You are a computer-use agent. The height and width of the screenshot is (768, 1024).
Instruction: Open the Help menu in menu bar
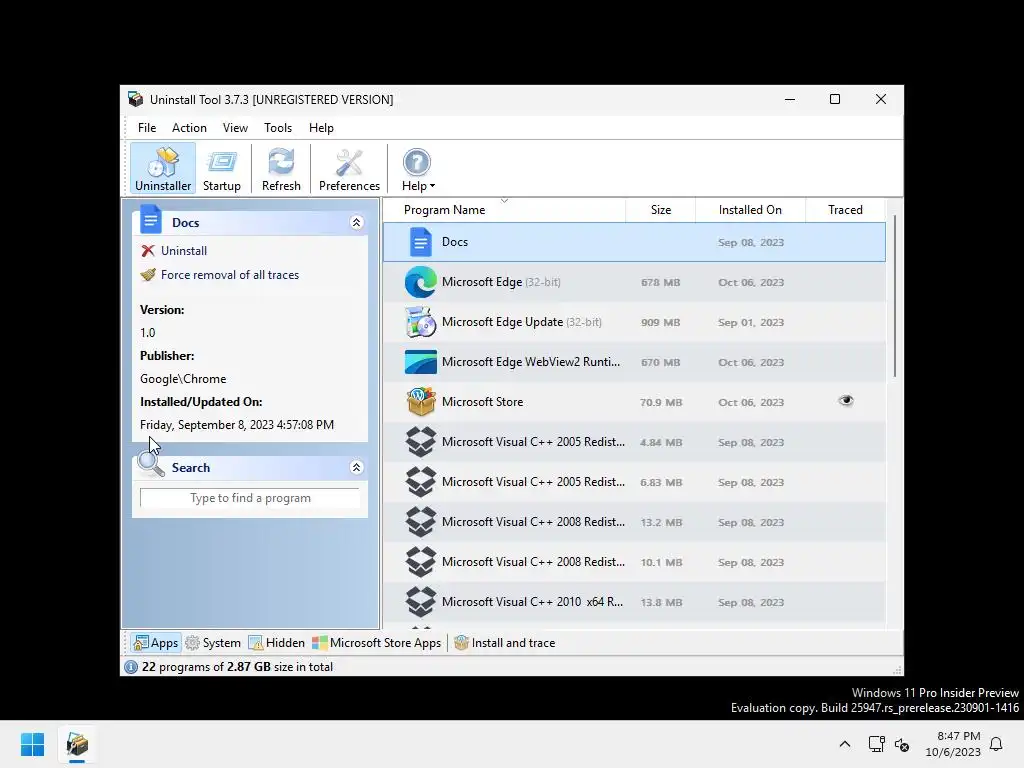coord(321,128)
